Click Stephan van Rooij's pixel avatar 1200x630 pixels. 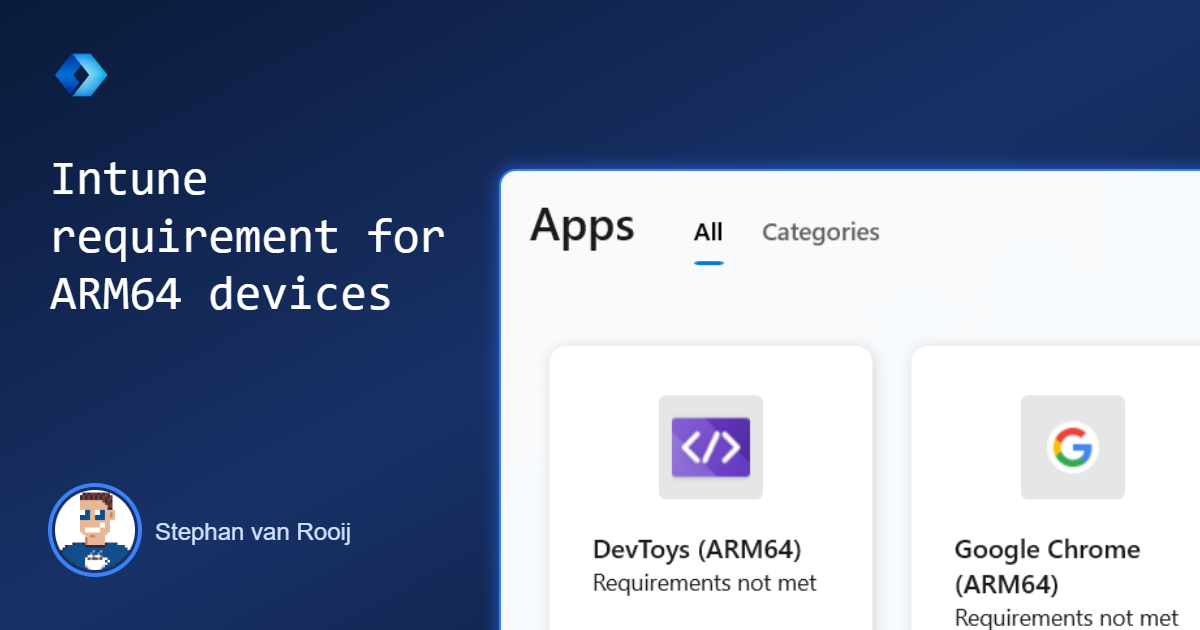(94, 530)
